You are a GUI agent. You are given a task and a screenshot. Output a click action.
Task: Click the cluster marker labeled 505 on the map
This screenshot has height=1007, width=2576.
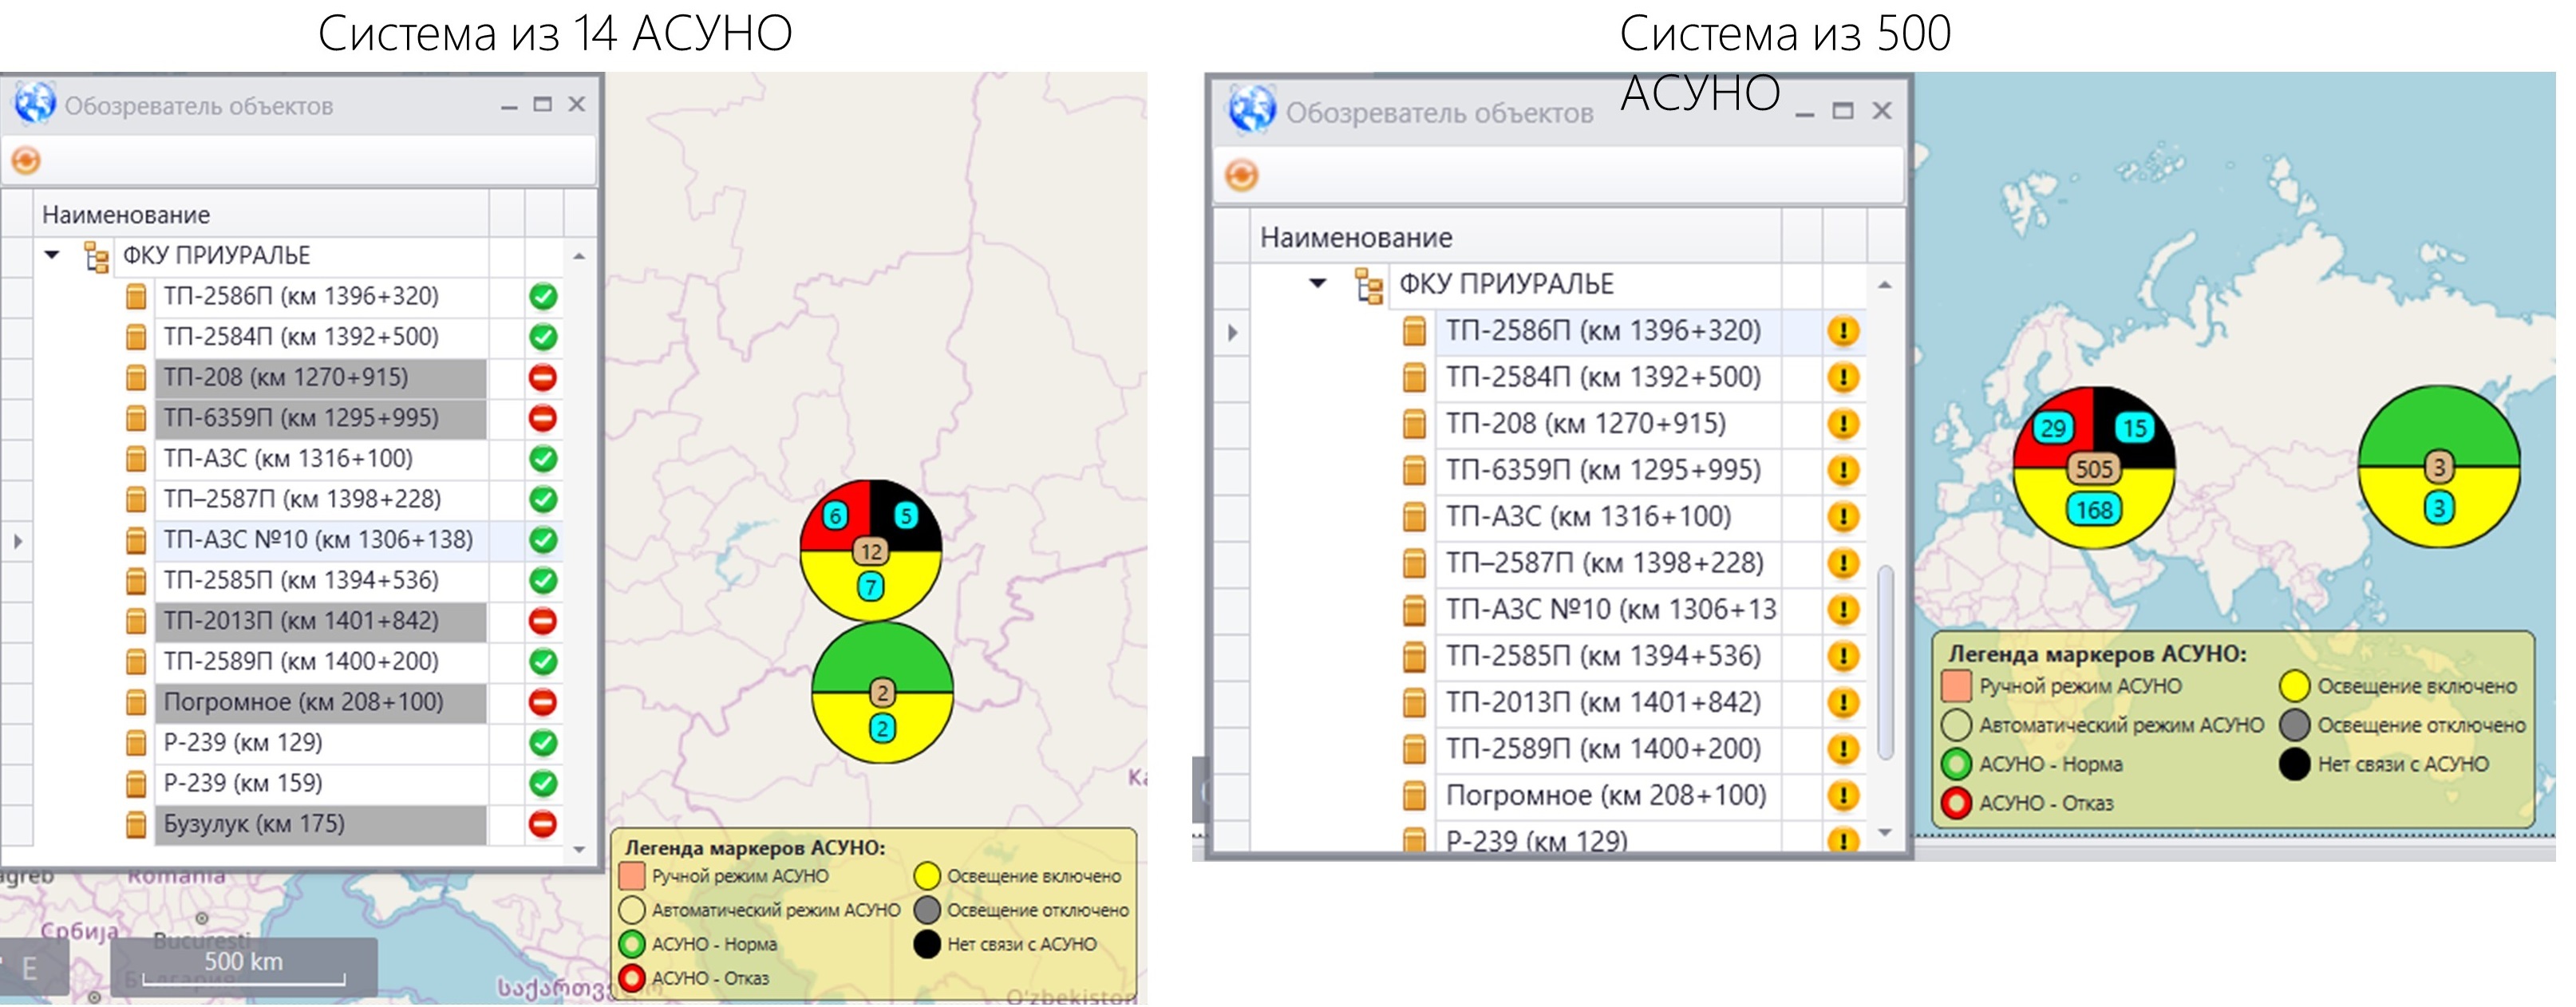(2094, 468)
